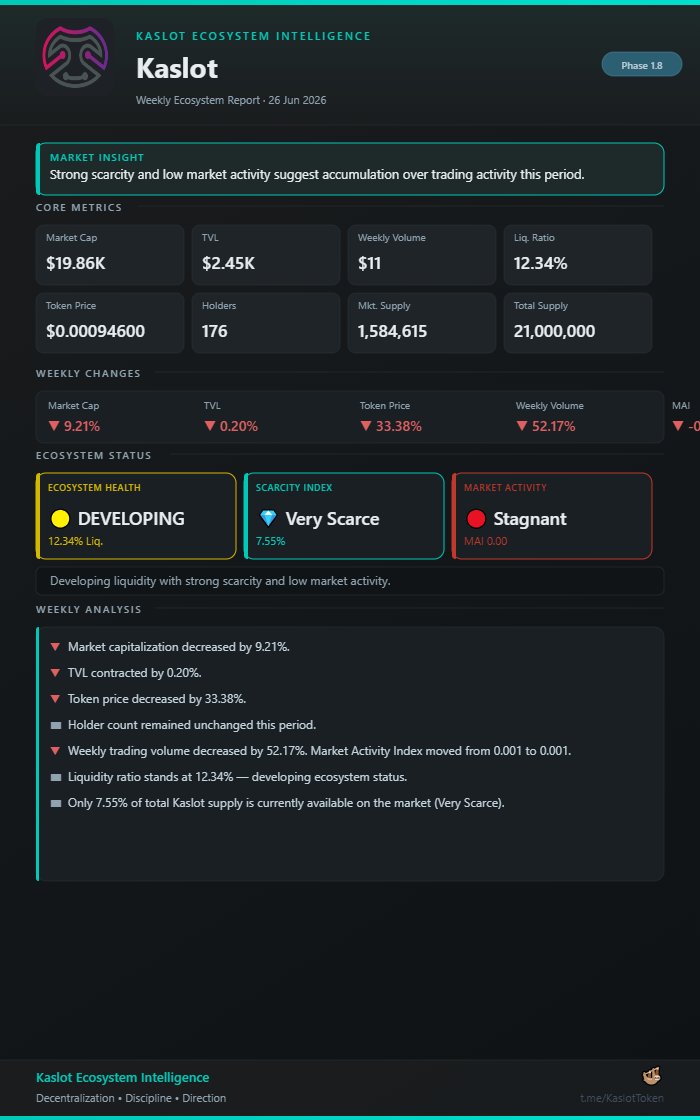Click 'Token price decreased by 33.38%' line

[x=157, y=699]
